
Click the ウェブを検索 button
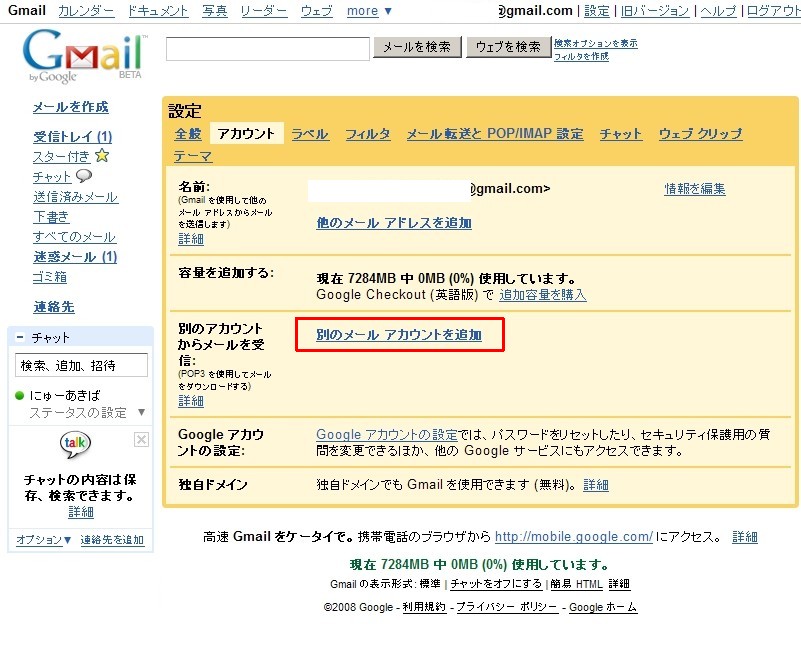coord(508,47)
